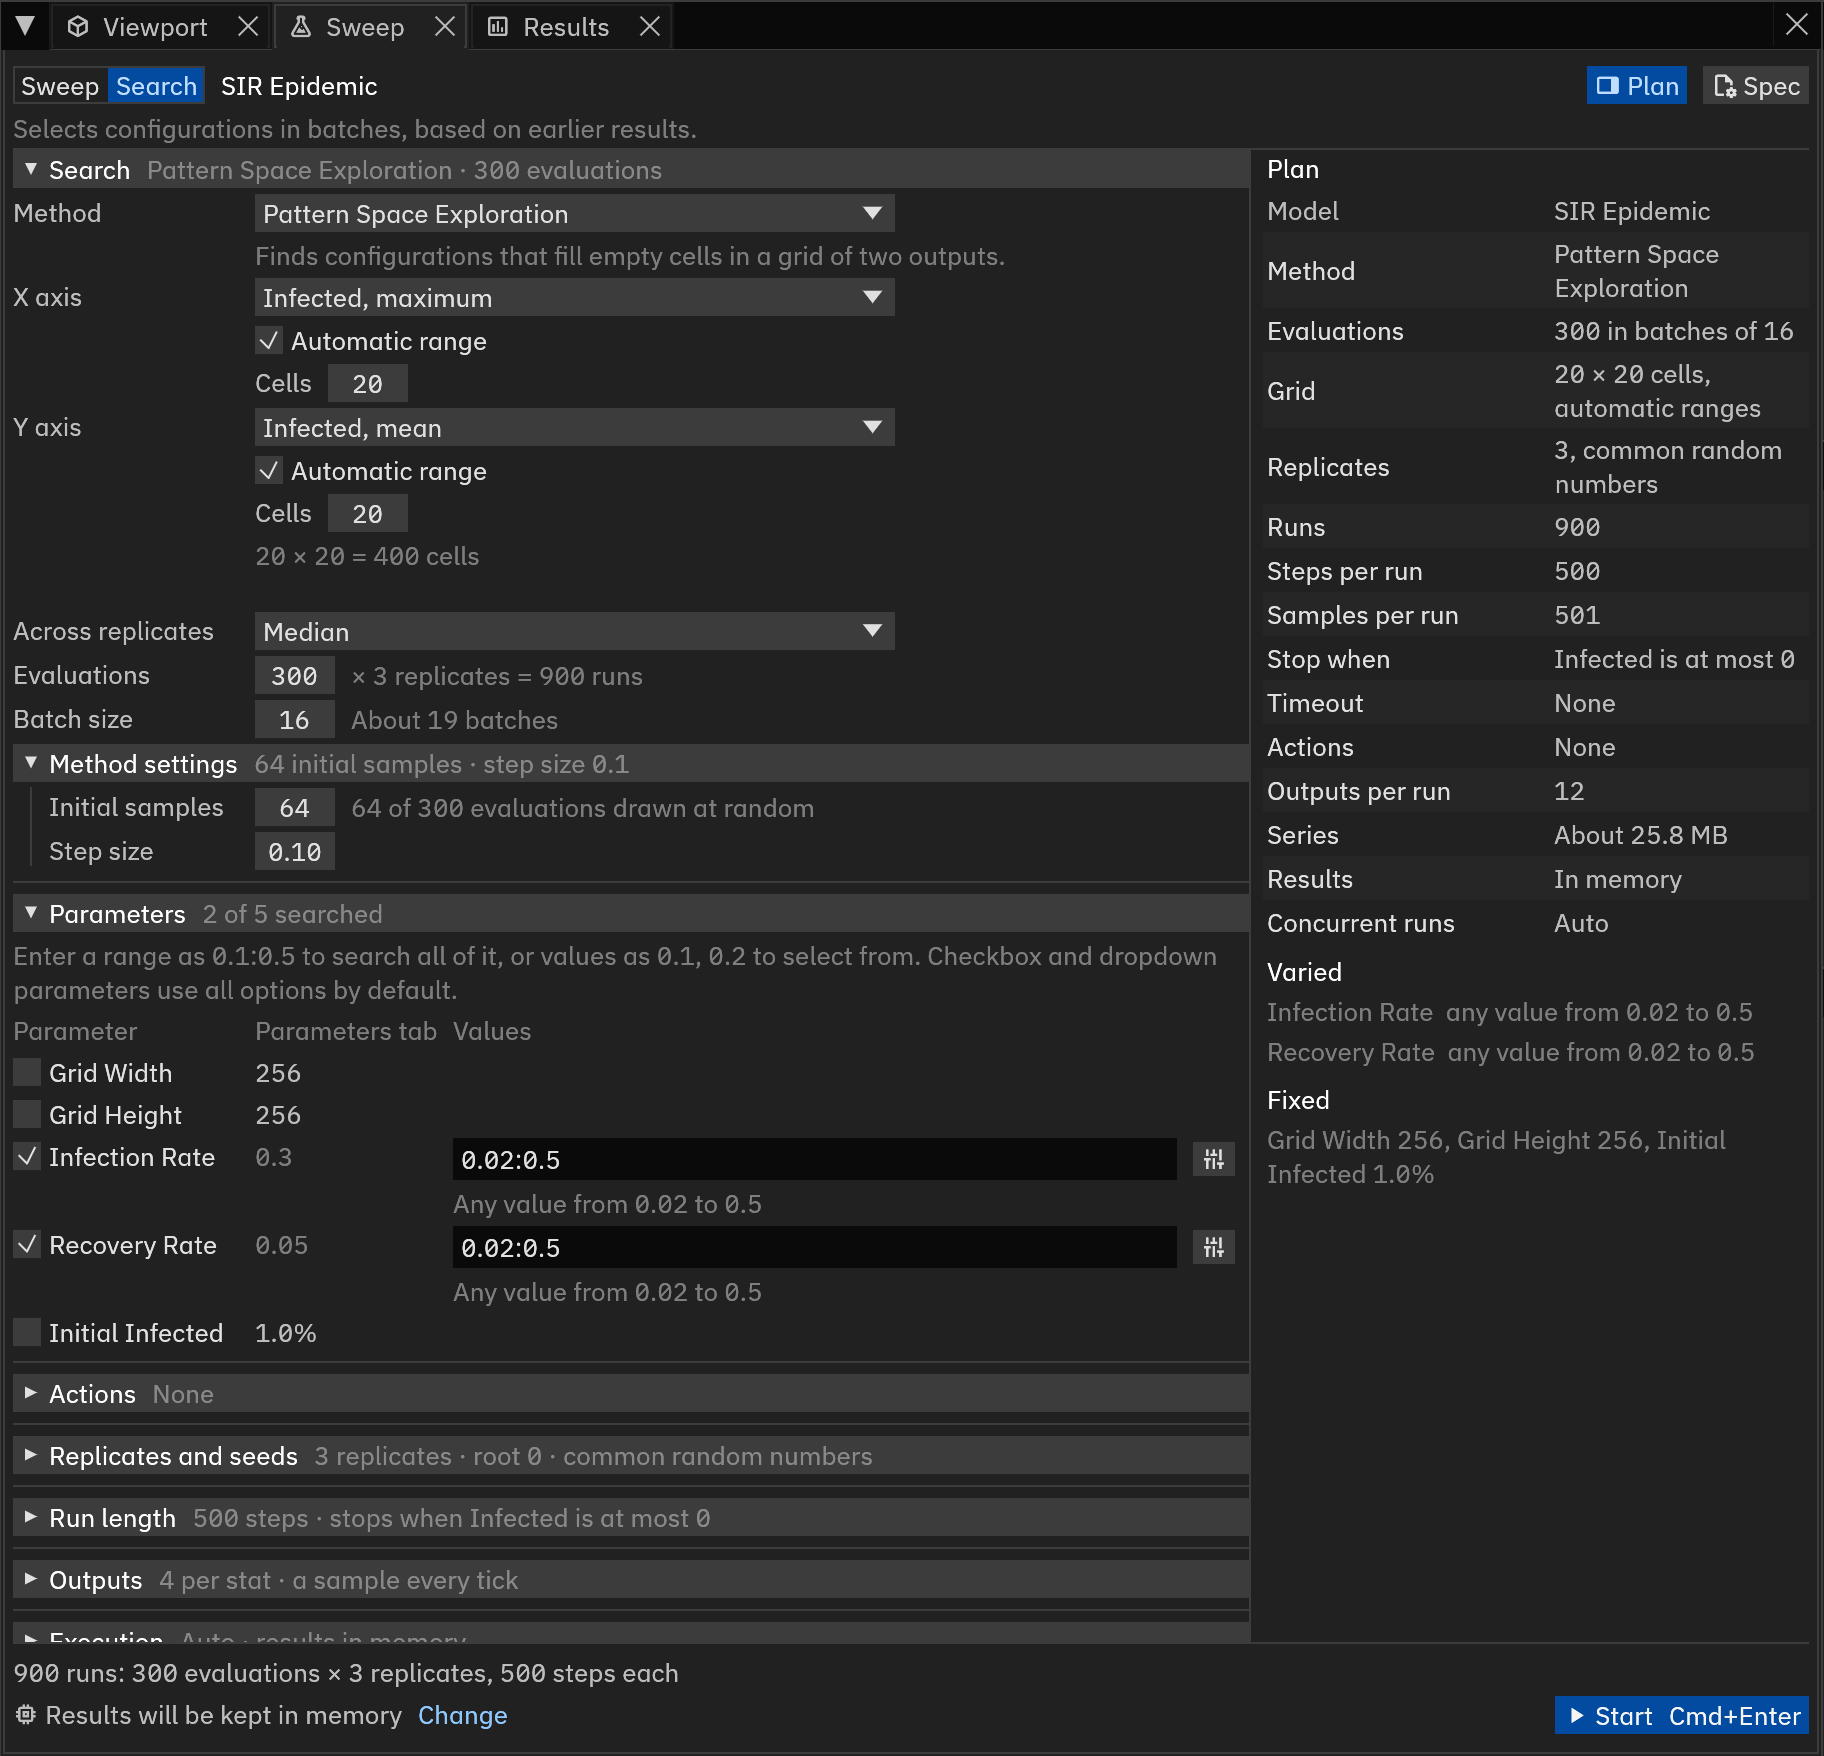Click the Change results storage link

pos(462,1715)
